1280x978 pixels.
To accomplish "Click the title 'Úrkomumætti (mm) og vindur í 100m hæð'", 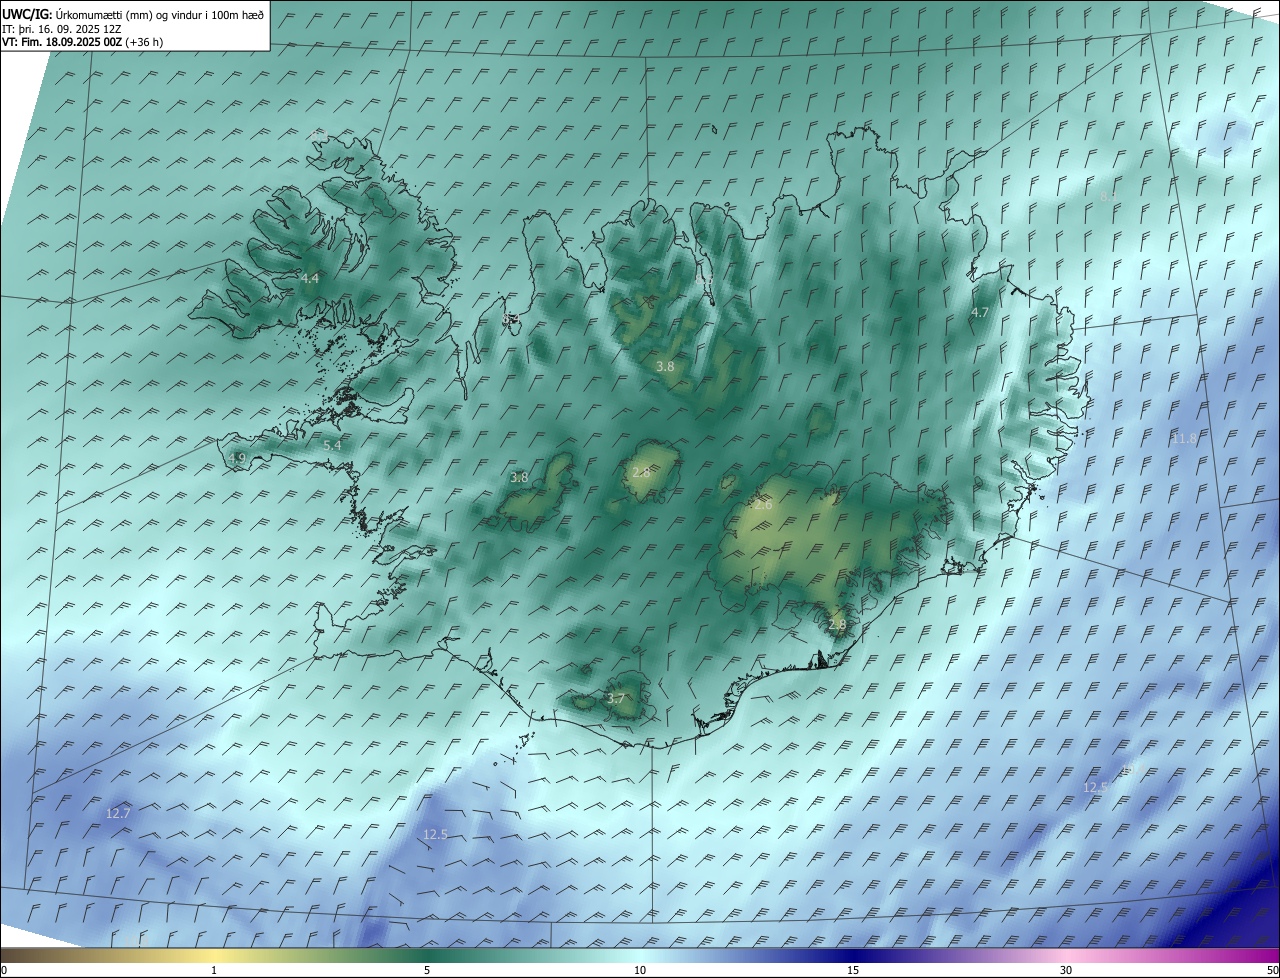I will (160, 14).
